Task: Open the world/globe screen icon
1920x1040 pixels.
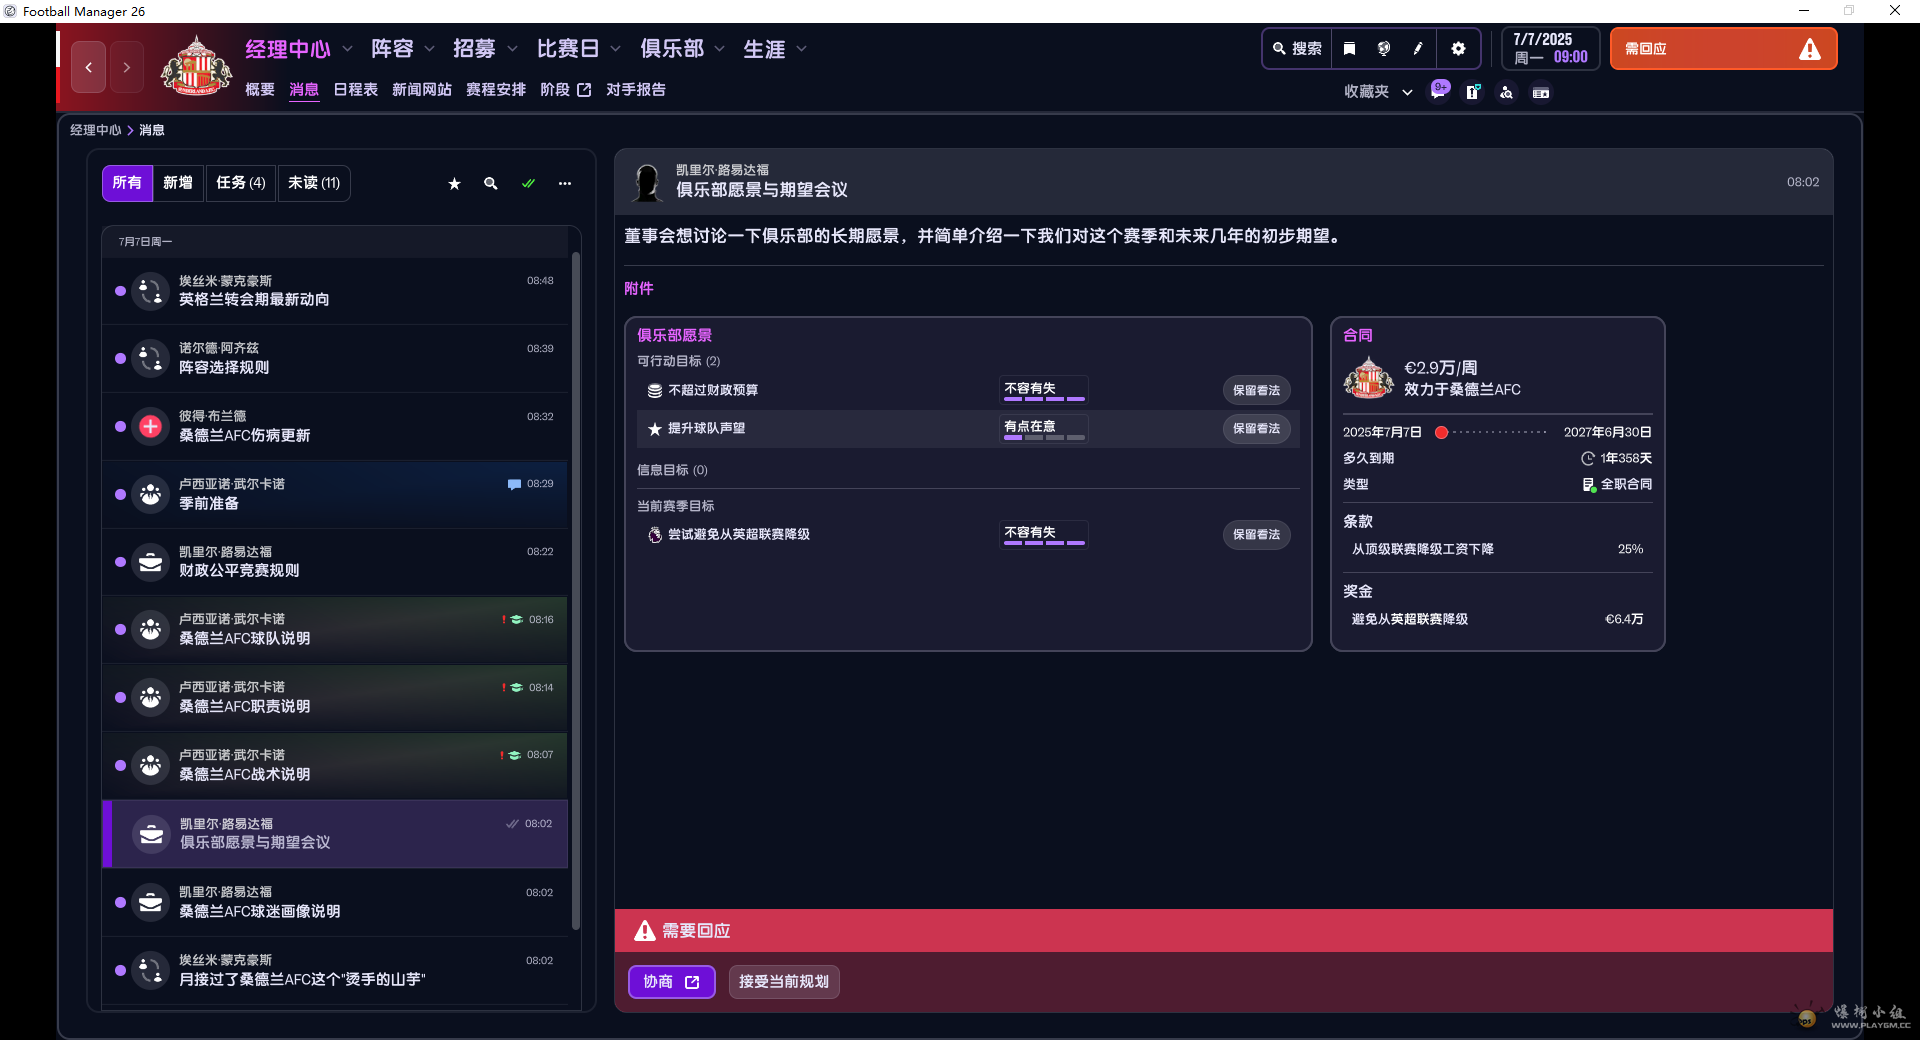Action: [x=1384, y=48]
